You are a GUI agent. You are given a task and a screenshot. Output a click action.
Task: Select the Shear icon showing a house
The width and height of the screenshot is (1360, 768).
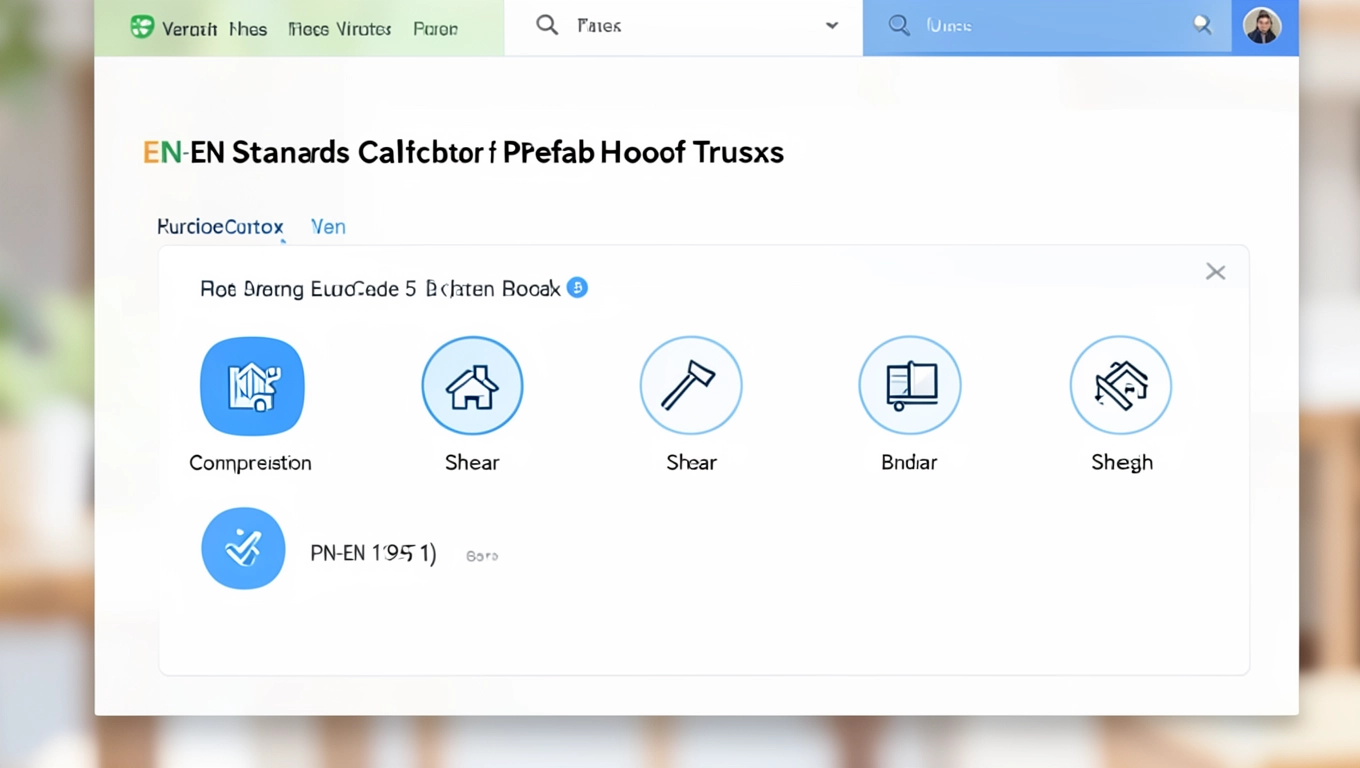[472, 386]
